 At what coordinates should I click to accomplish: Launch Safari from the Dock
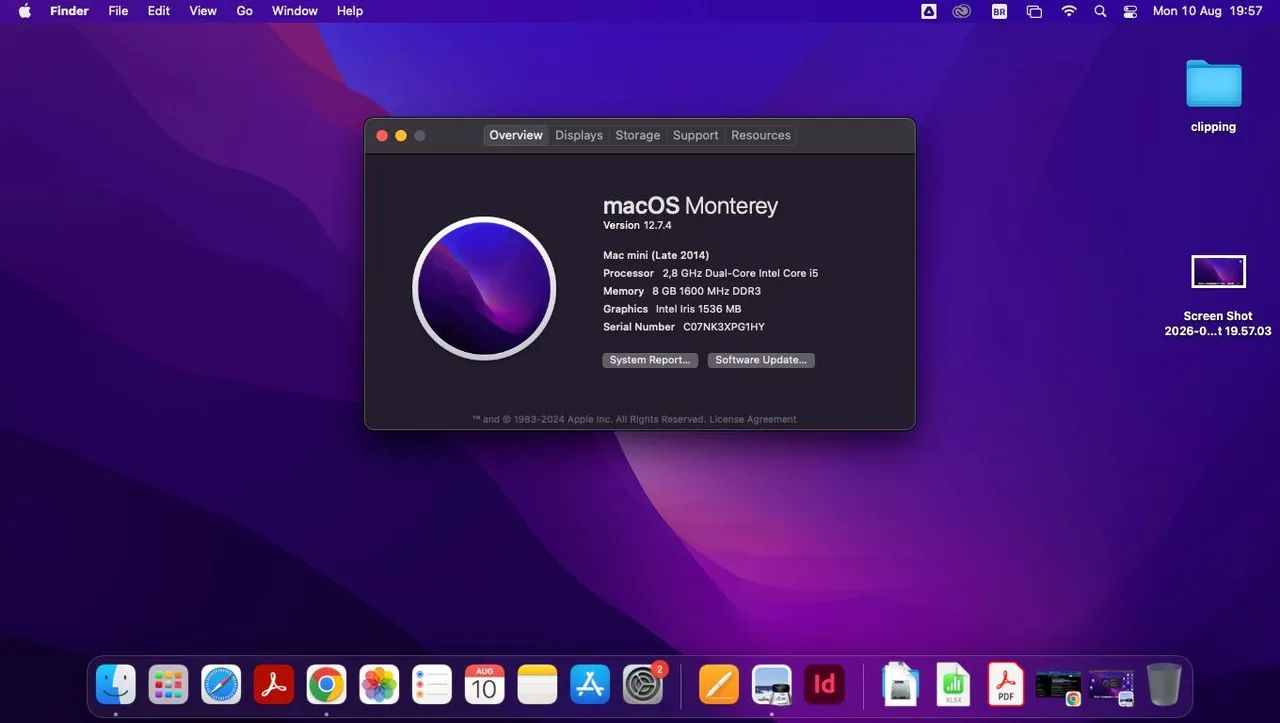[x=221, y=685]
